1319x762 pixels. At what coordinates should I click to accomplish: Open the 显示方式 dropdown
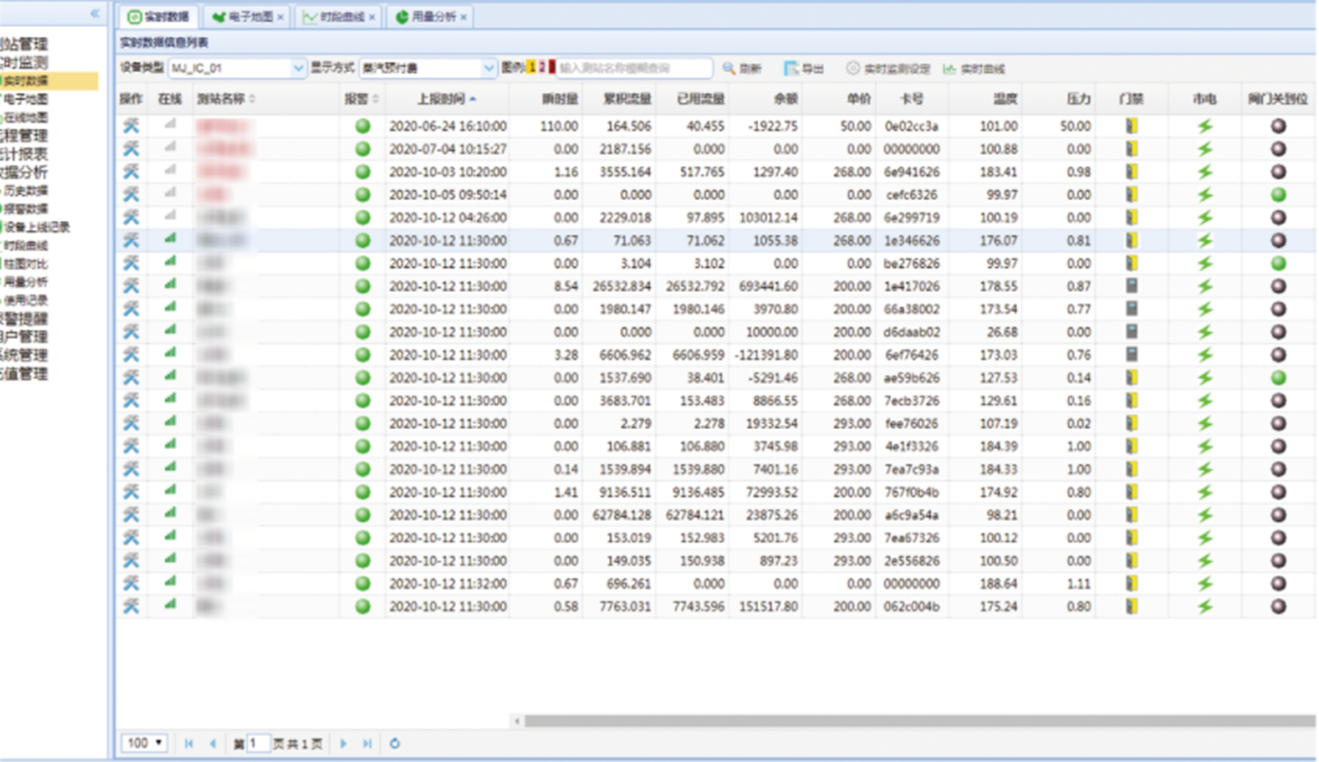(489, 68)
